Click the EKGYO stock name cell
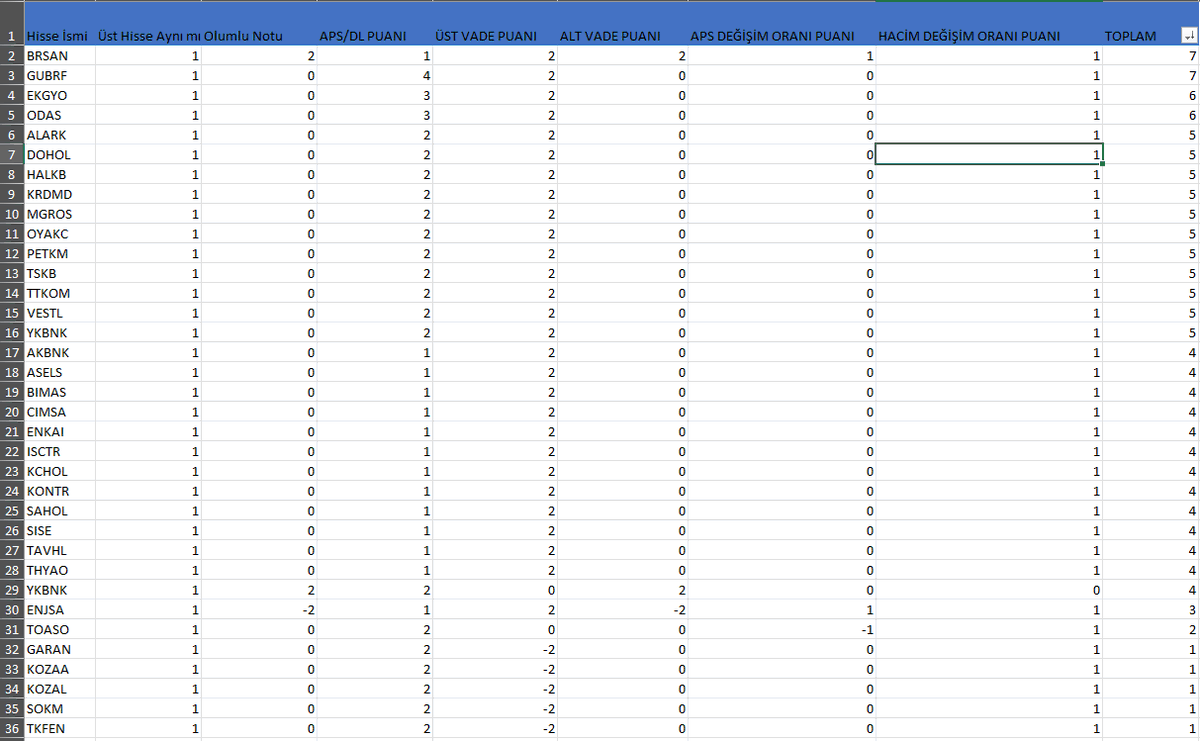The width and height of the screenshot is (1200, 741). click(58, 95)
